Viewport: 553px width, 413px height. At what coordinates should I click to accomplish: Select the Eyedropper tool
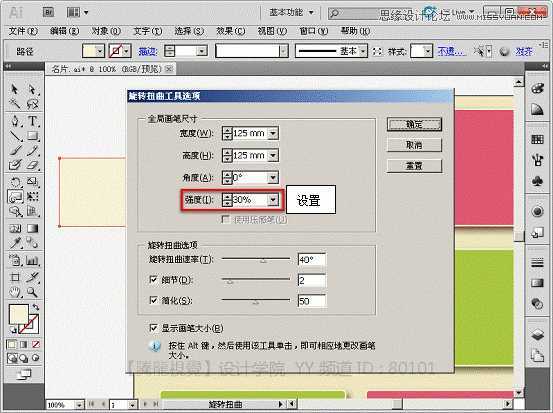click(x=15, y=243)
